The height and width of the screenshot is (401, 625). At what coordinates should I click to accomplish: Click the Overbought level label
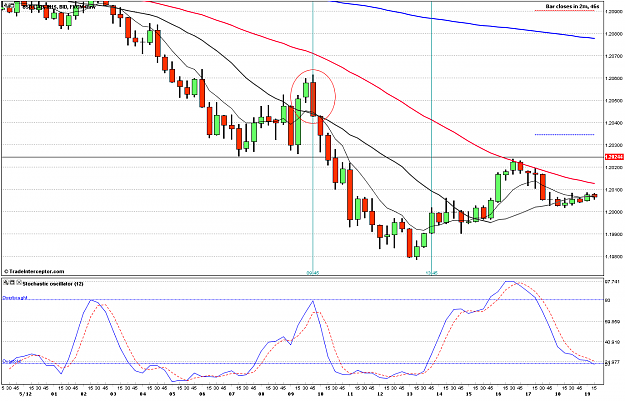[x=15, y=297]
